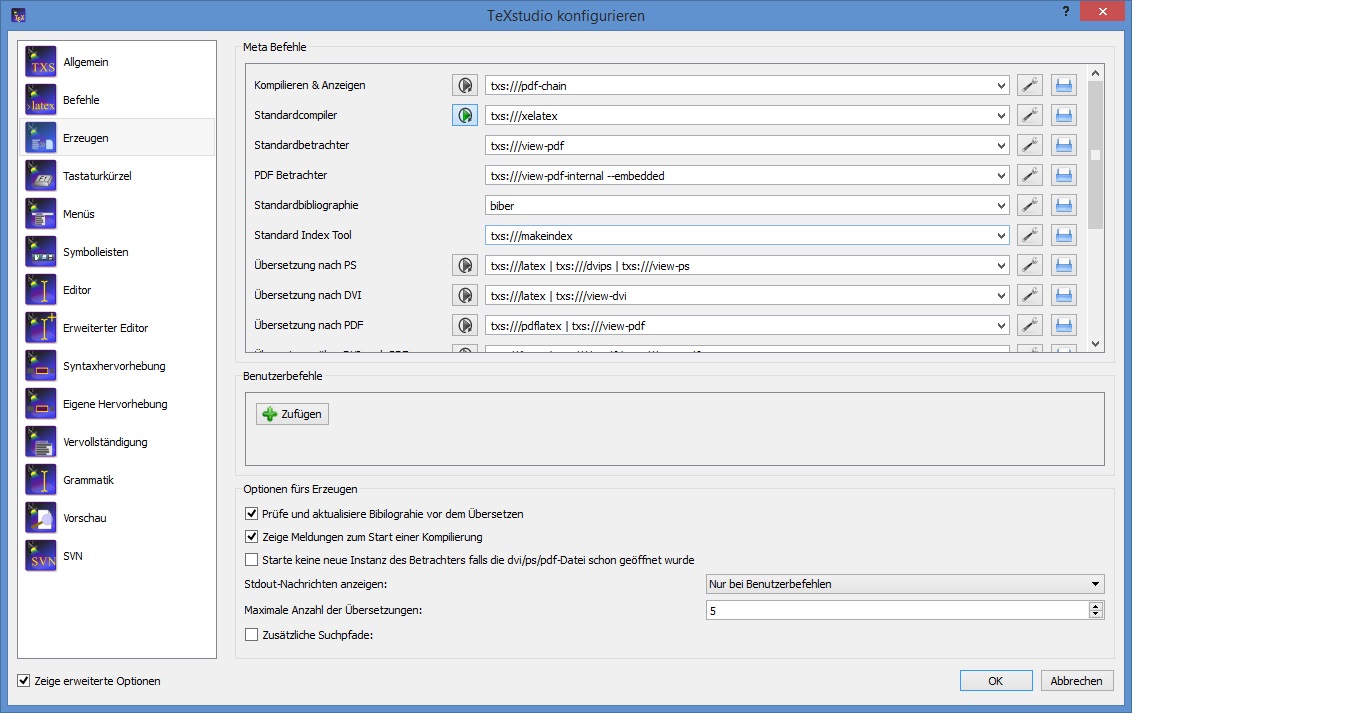Toggle Prüfe und aktualisiere Bibilograhie checkbox

point(251,514)
